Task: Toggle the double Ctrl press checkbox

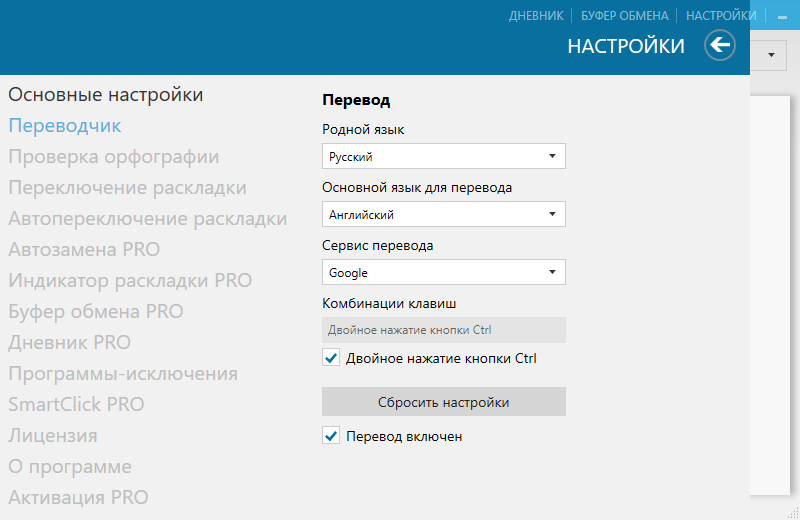Action: 331,358
